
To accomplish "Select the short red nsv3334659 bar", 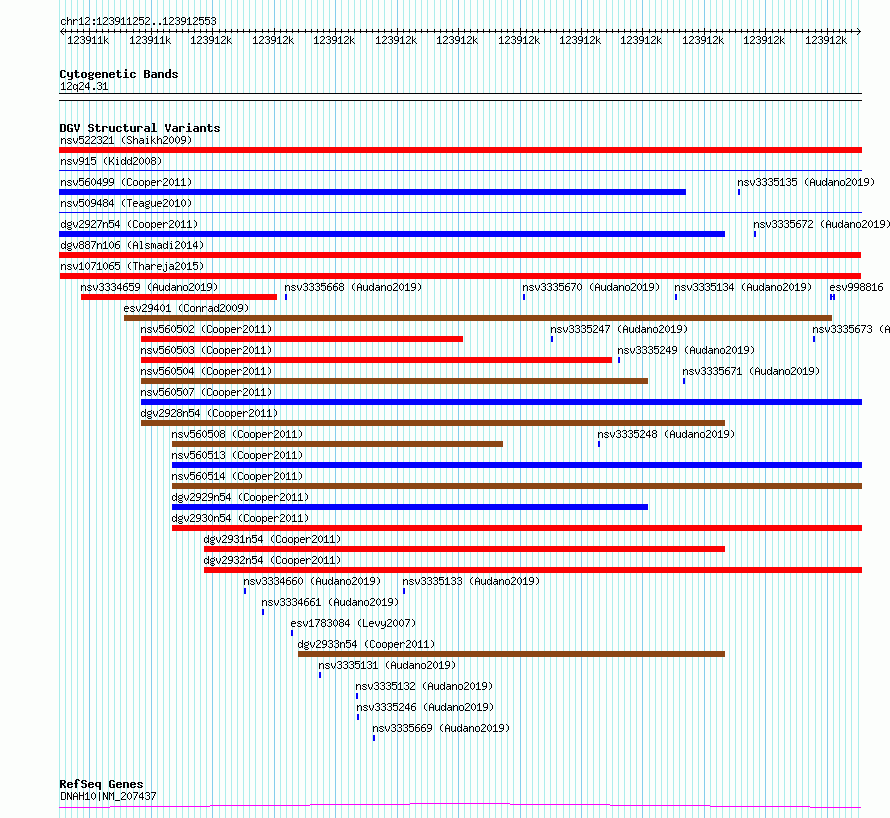I will [179, 297].
